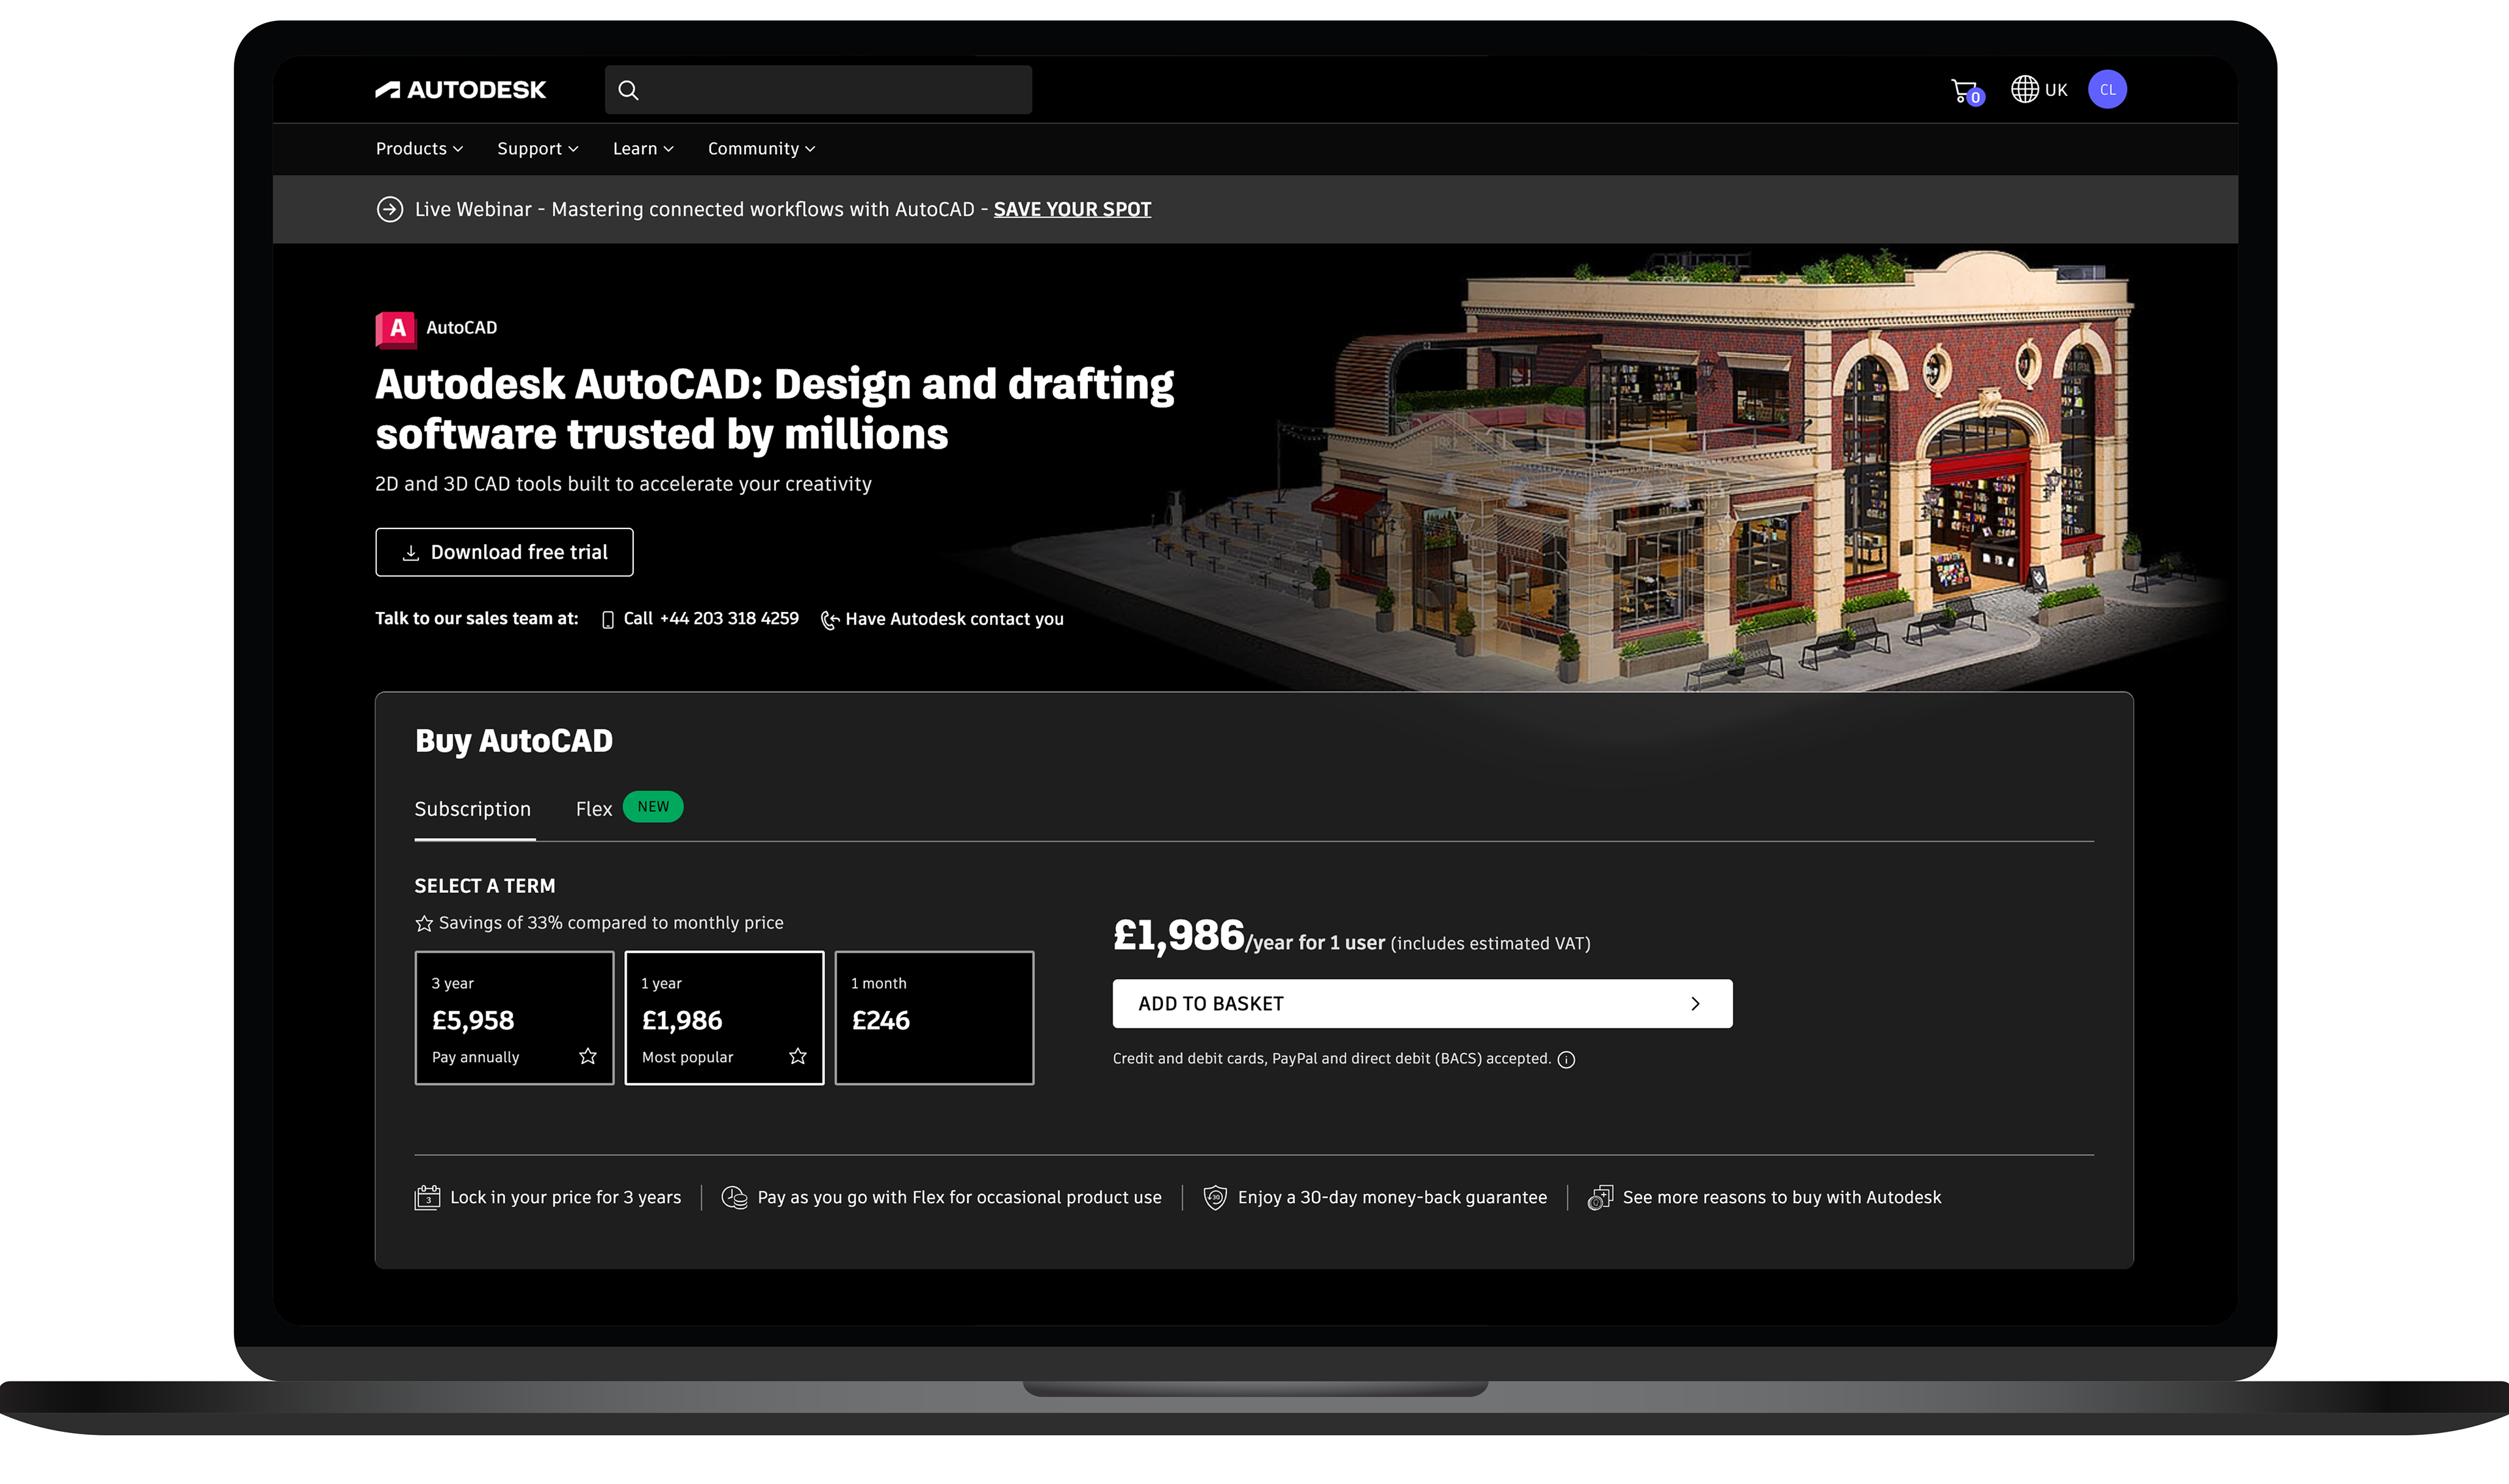This screenshot has height=1484, width=2509.
Task: Click the red AutoCAD product icon
Action: click(x=396, y=329)
